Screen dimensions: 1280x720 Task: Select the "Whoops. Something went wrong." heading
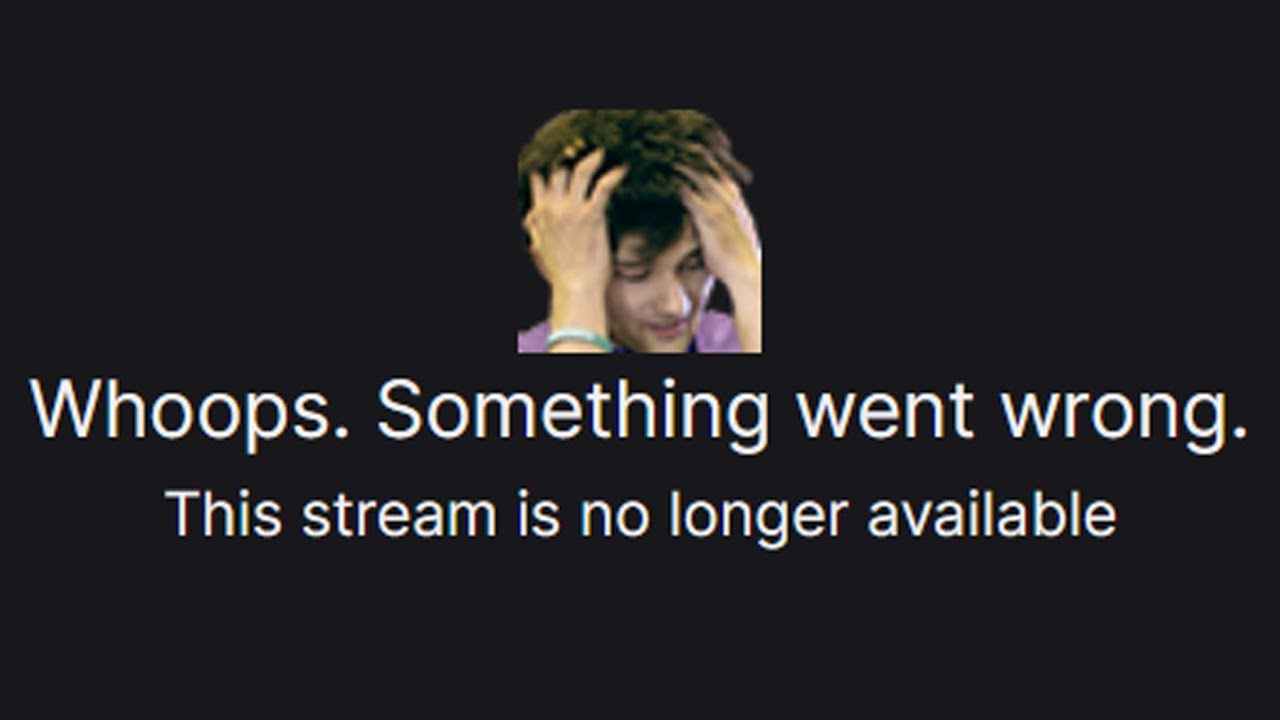tap(640, 415)
